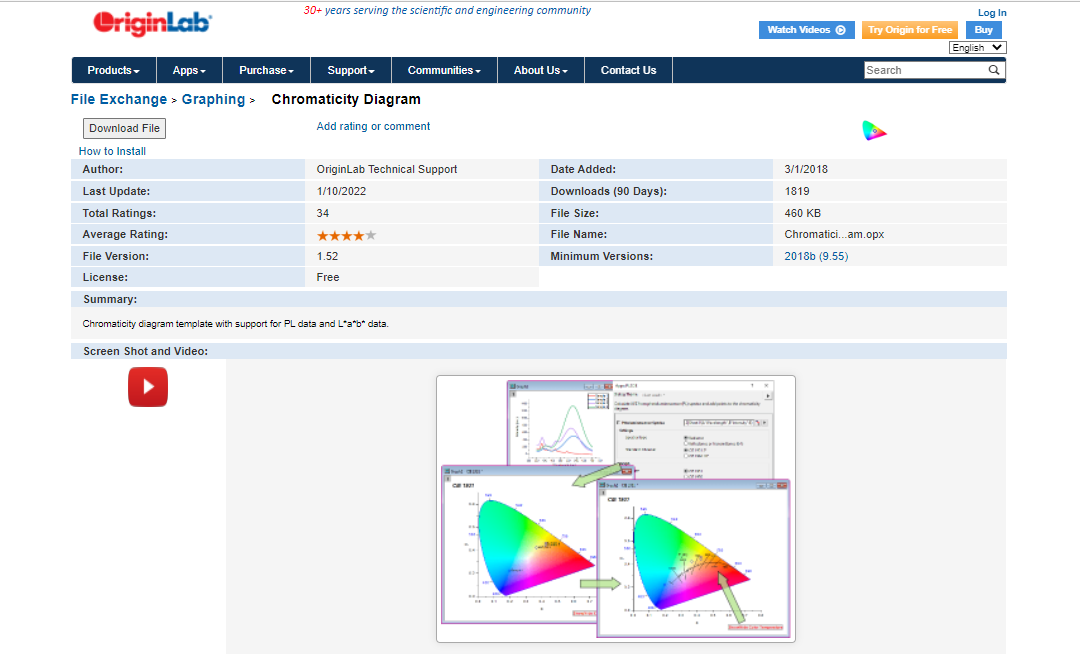
Task: Click the search magnifier icon
Action: tap(994, 70)
